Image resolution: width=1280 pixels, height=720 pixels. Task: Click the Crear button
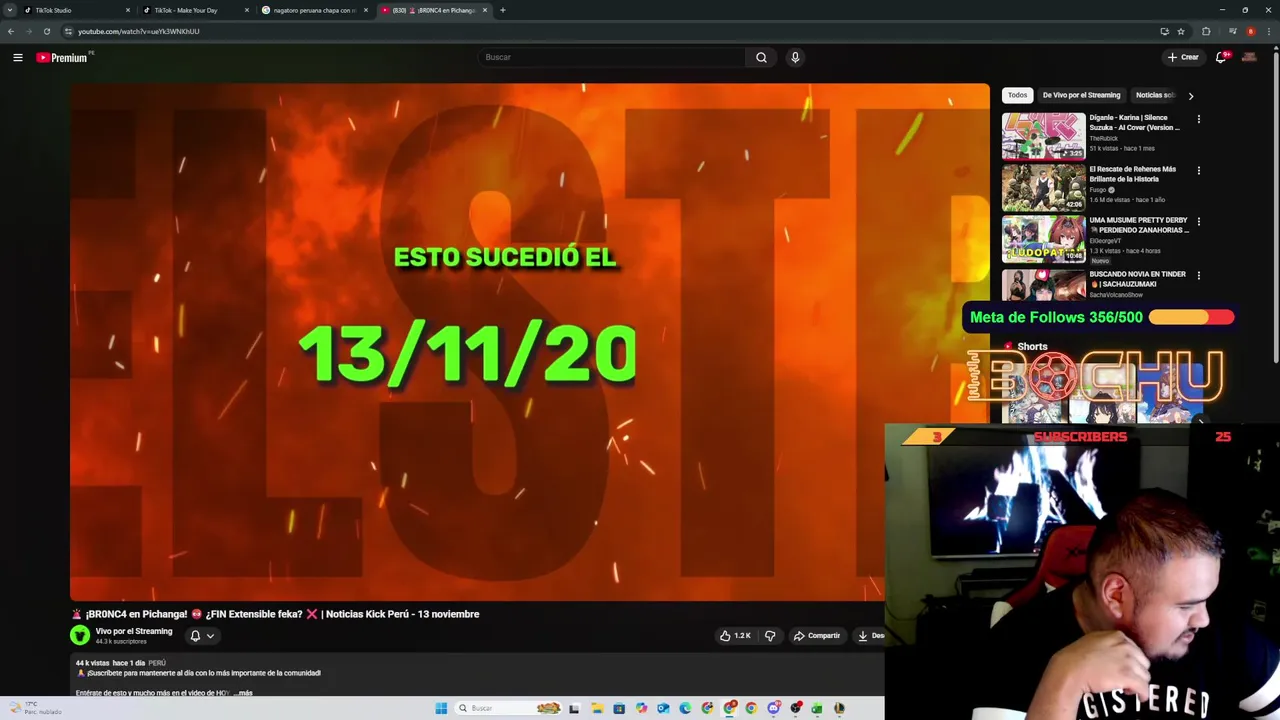click(x=1182, y=57)
